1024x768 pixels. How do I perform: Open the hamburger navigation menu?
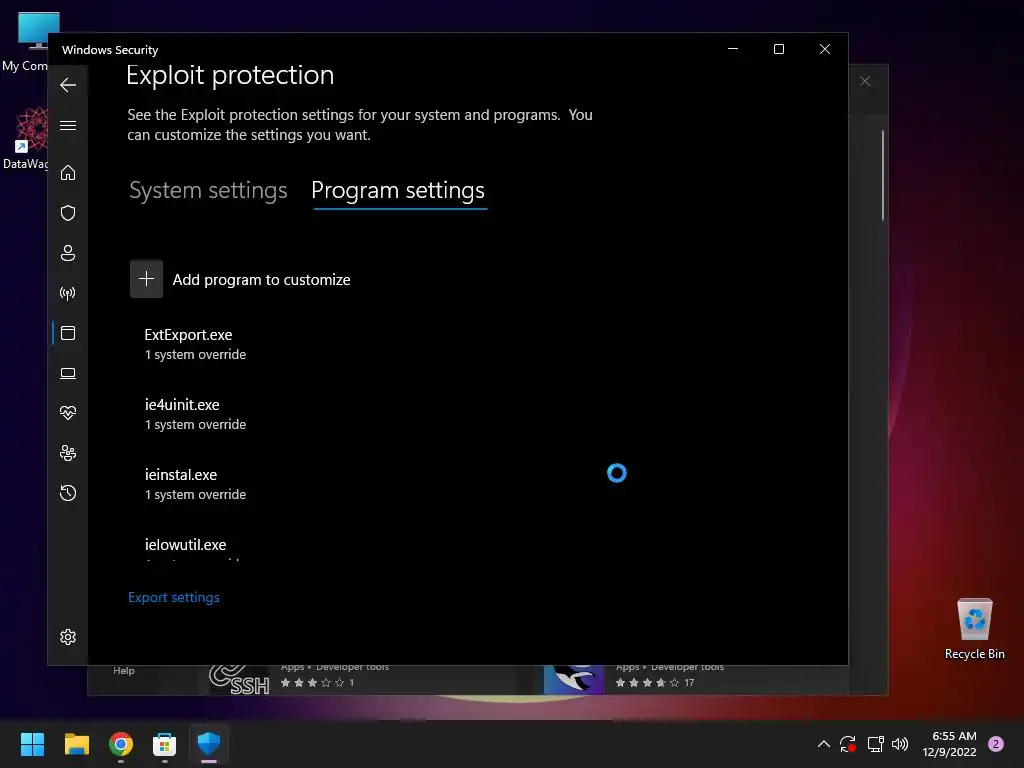pyautogui.click(x=68, y=125)
